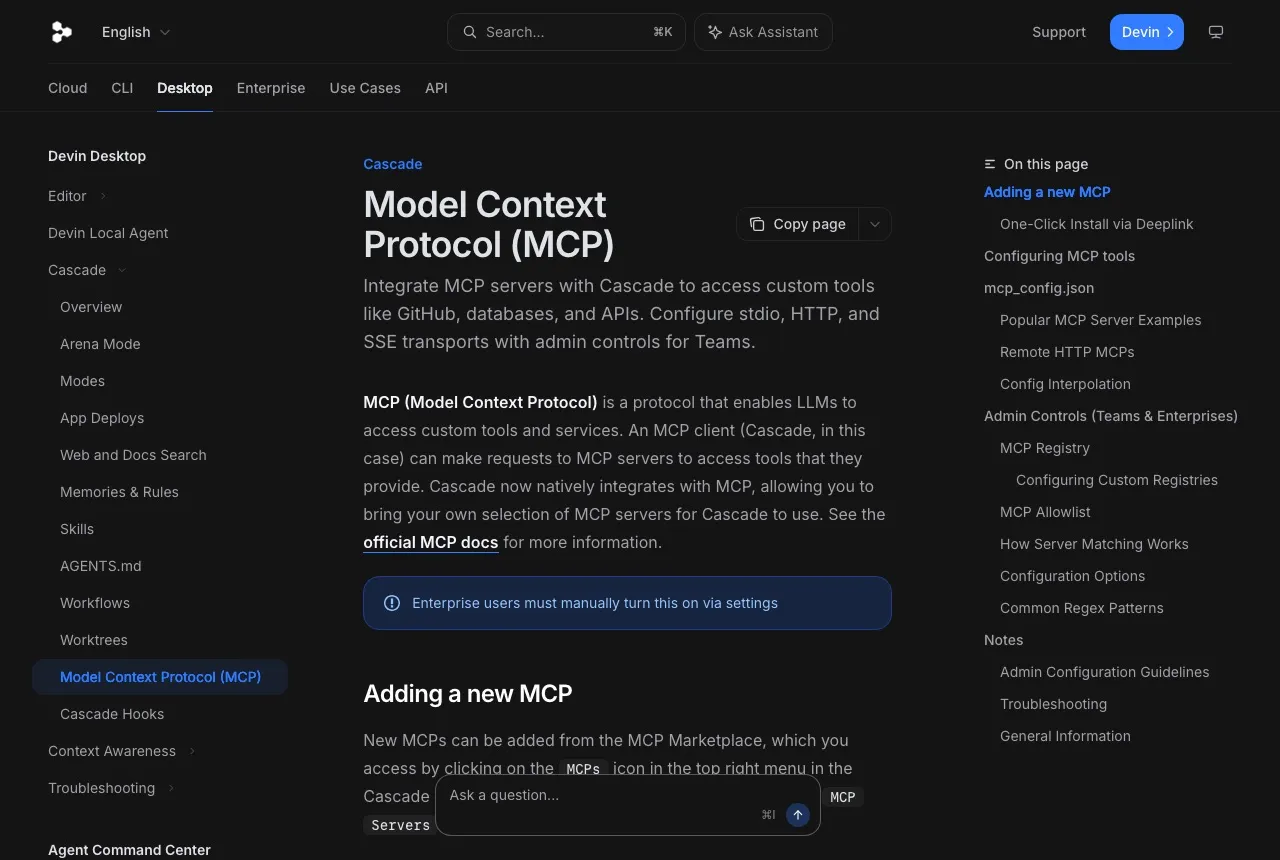Jump to Notes section
Viewport: 1280px width, 860px height.
(1003, 640)
